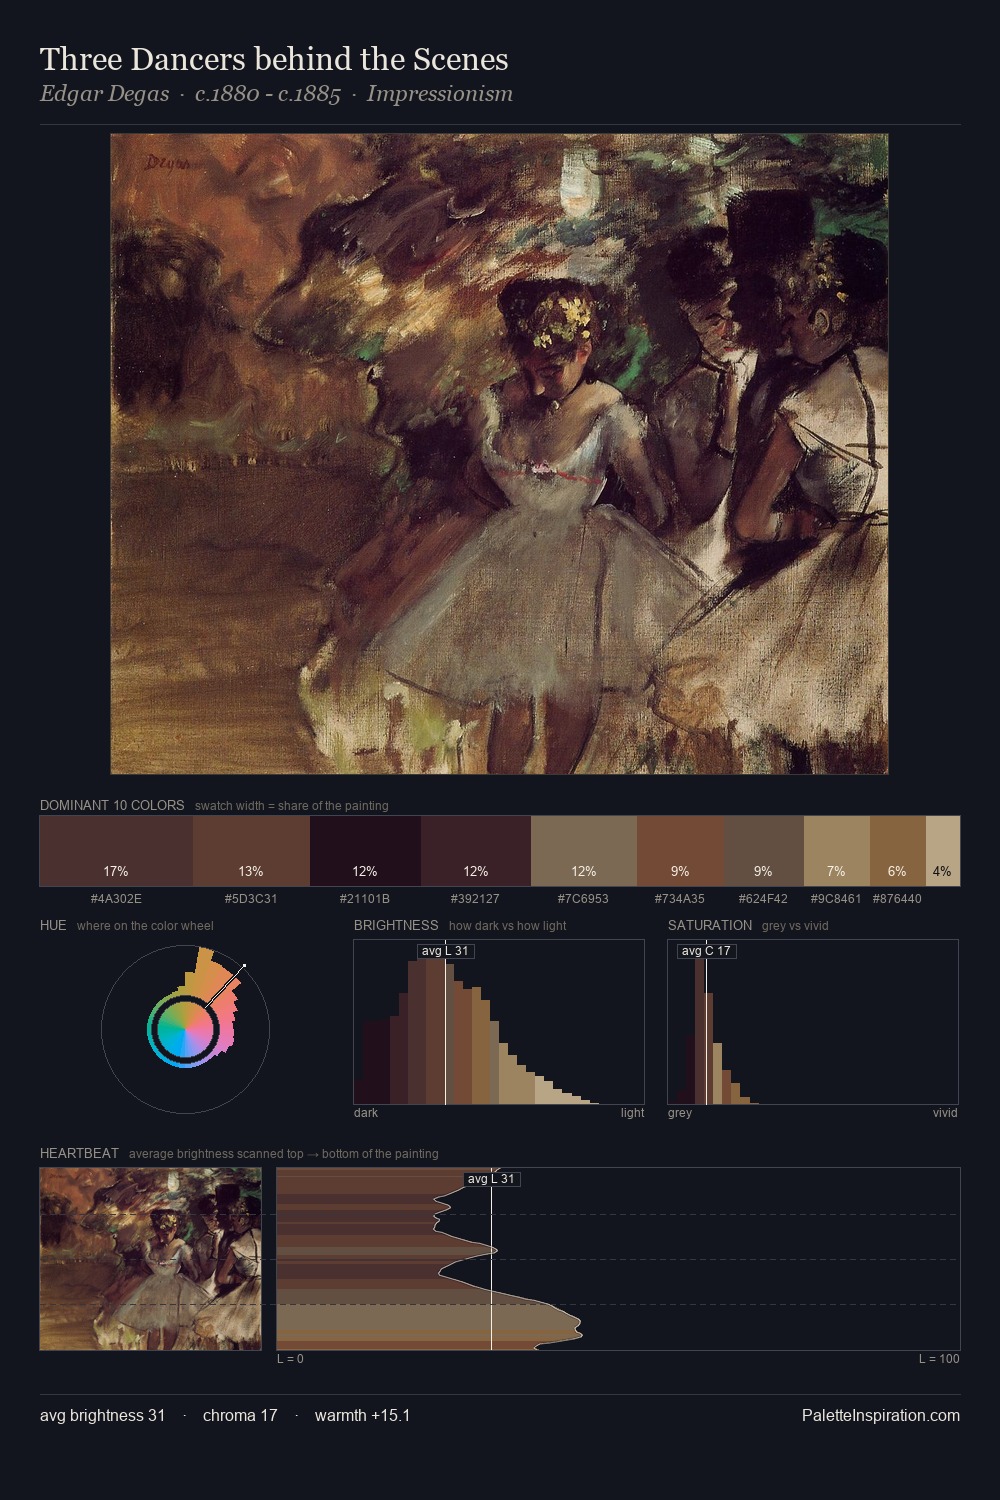This screenshot has width=1000, height=1500.
Task: Click the #7C6953 hex code label
Action: tap(584, 899)
